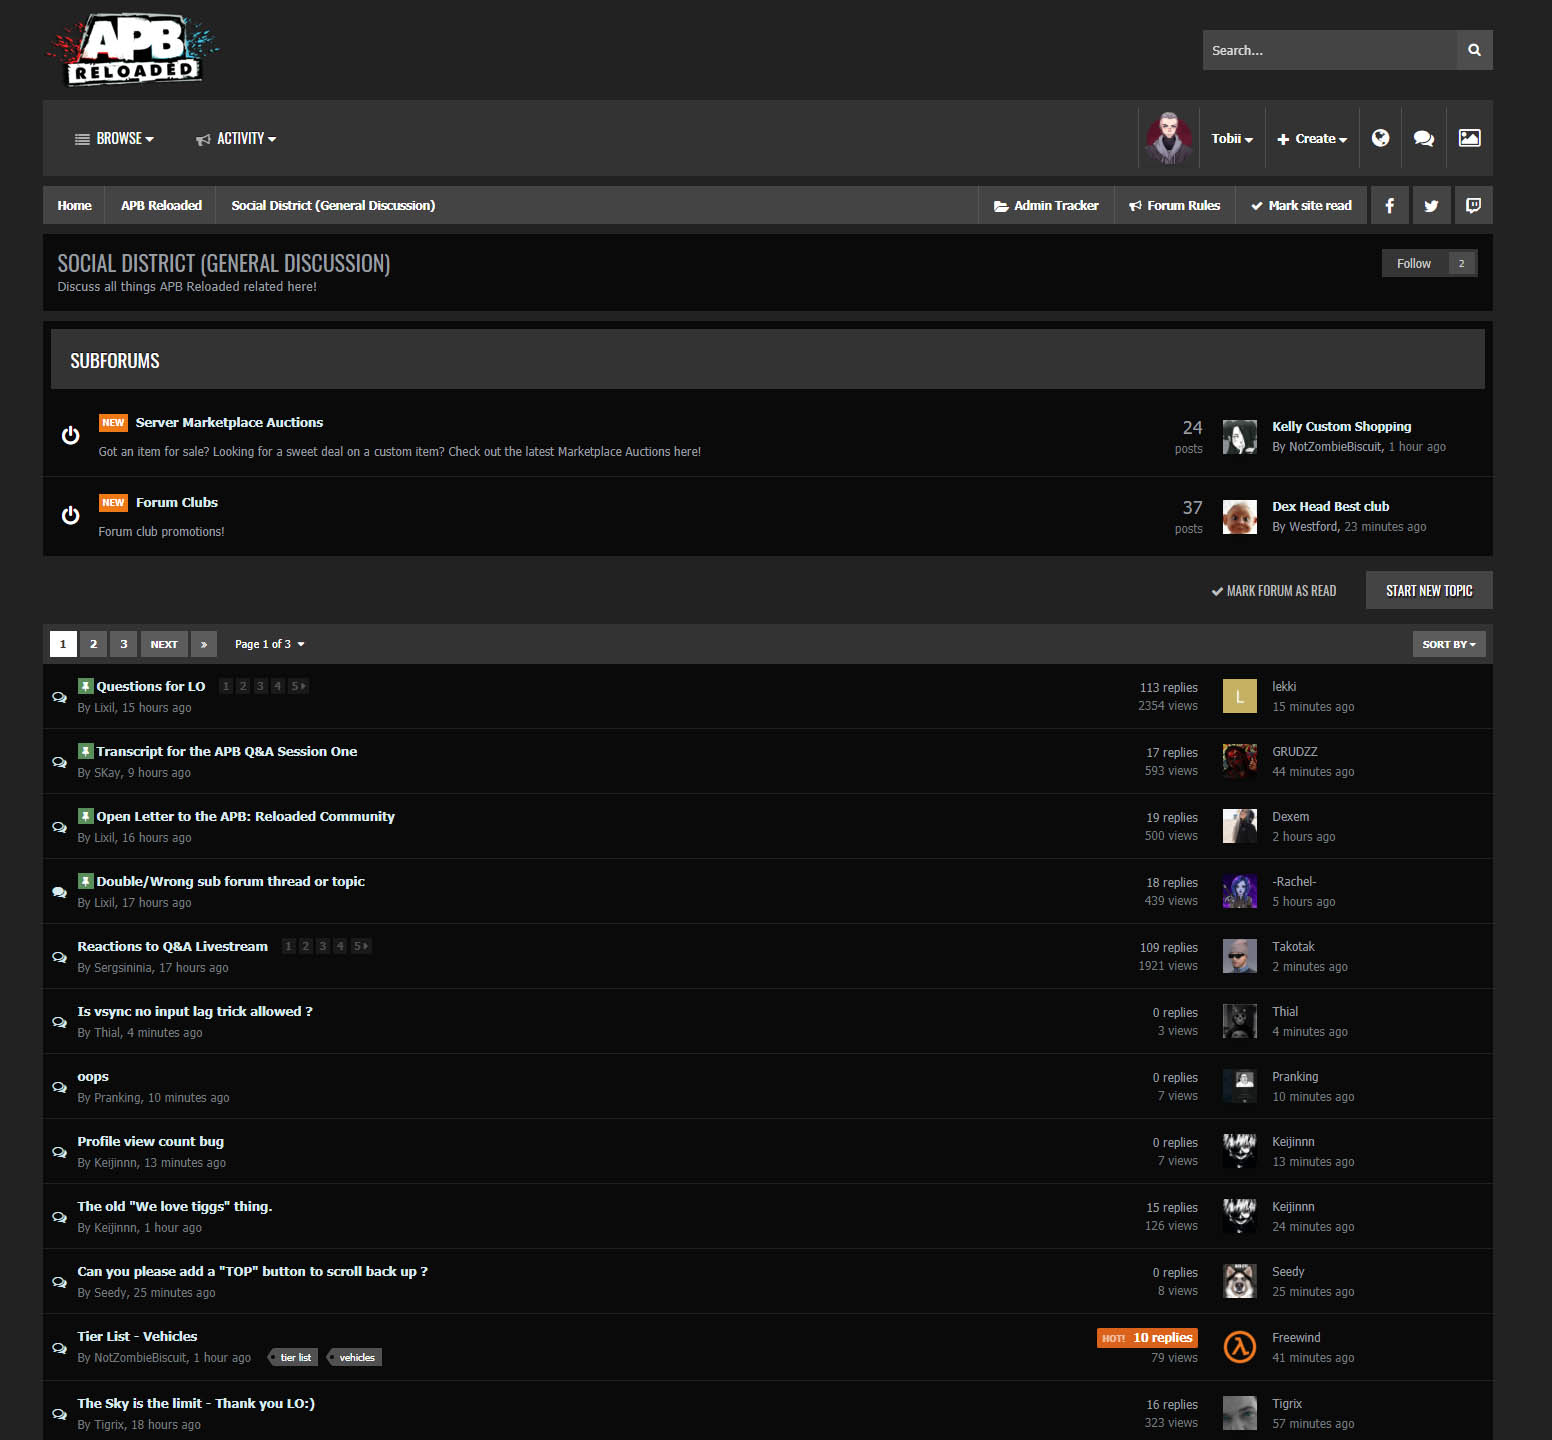This screenshot has height=1440, width=1552.
Task: Open Open Letter to the APB: Reloaded Community
Action: click(246, 816)
